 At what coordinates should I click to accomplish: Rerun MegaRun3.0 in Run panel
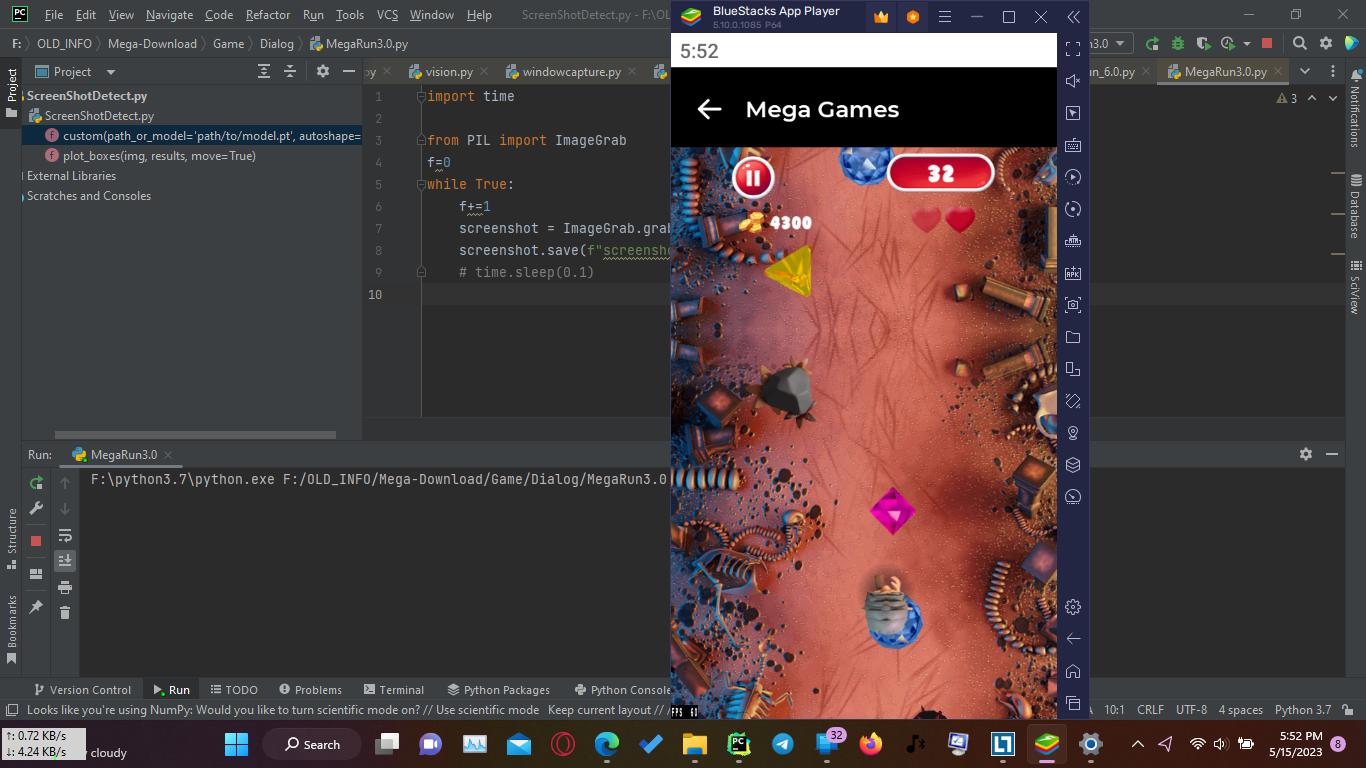click(36, 483)
